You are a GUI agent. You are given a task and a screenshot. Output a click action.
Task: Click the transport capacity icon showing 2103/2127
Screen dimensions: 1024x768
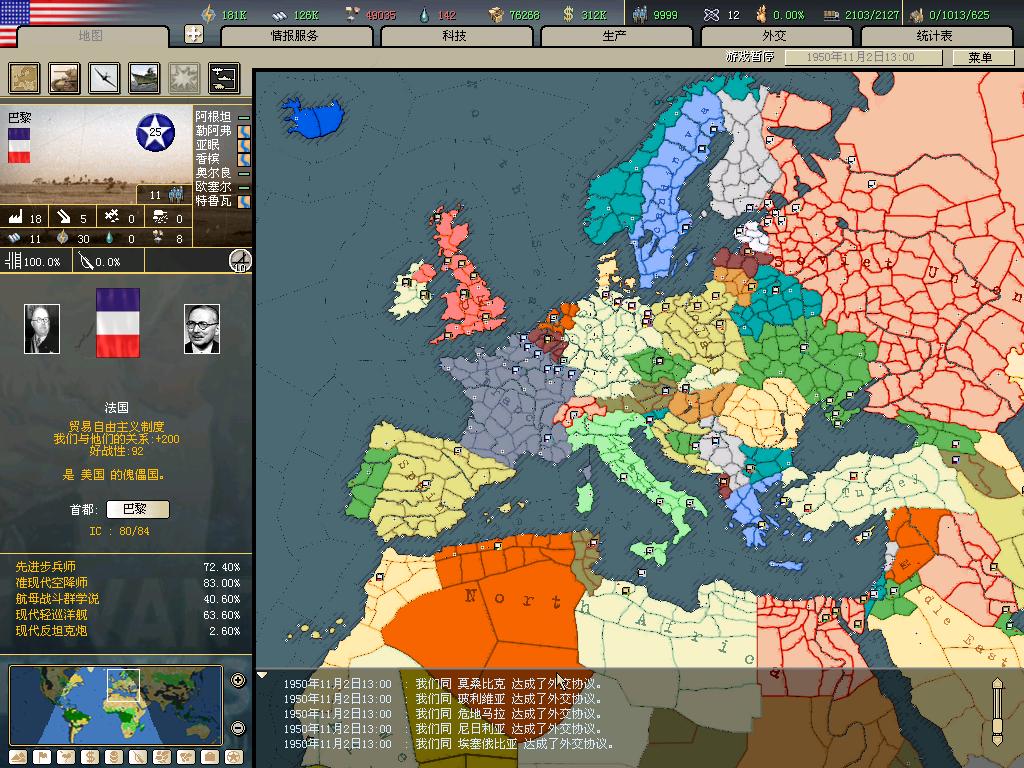tap(831, 15)
